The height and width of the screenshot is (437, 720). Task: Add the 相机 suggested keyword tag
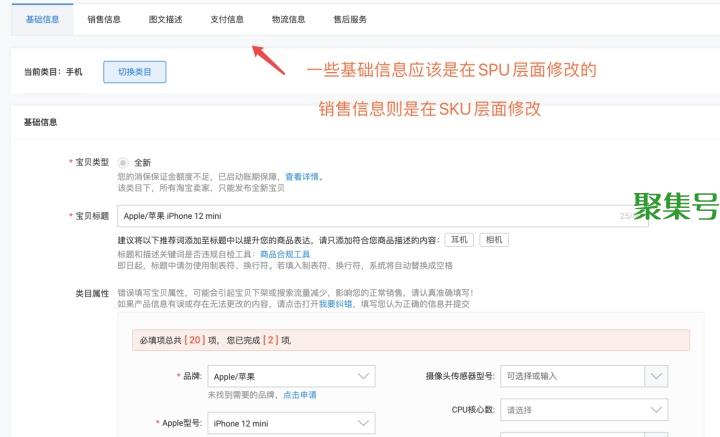point(494,240)
